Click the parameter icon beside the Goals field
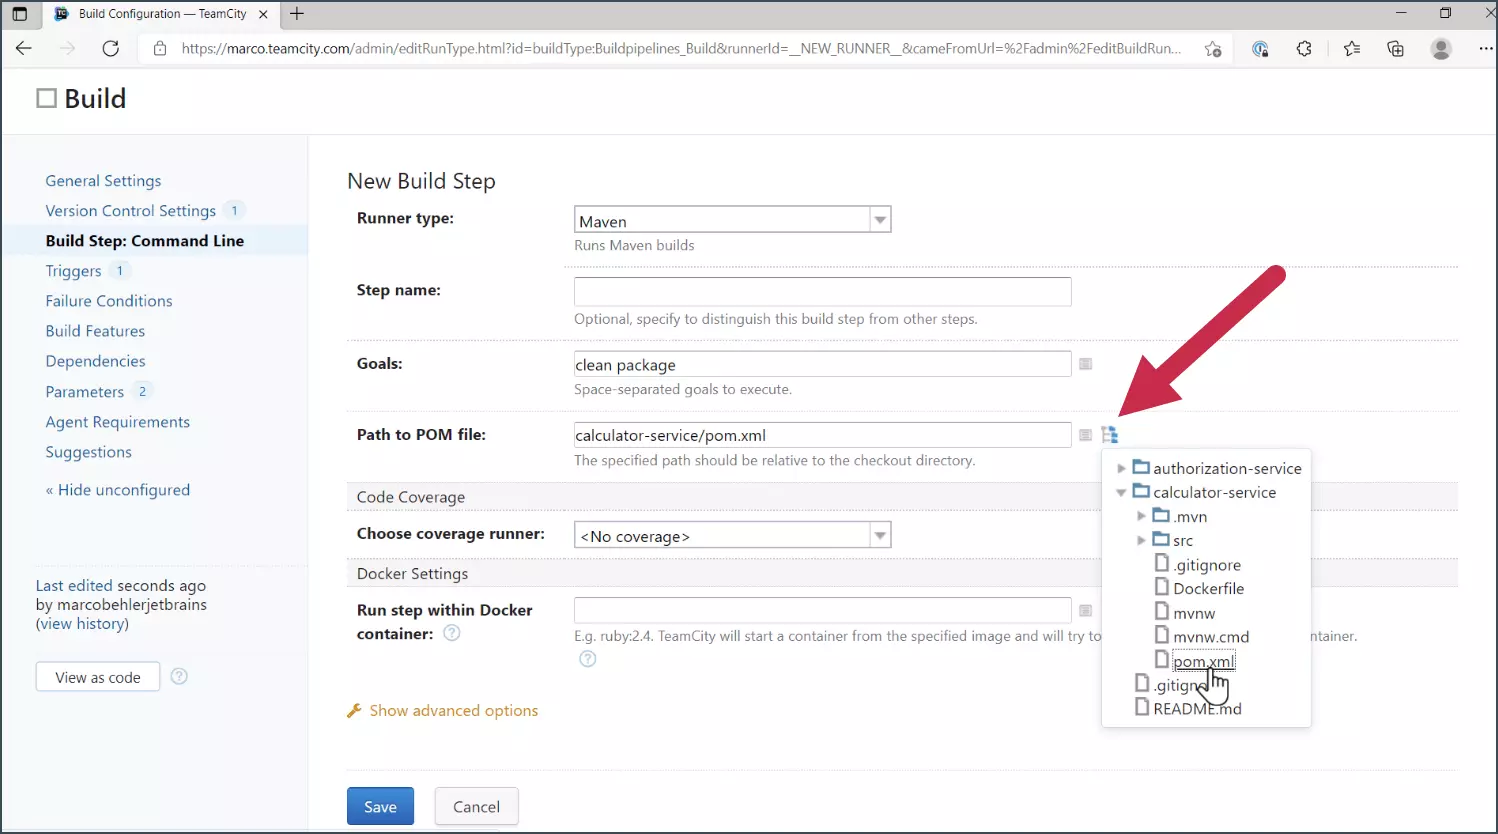This screenshot has width=1498, height=834. 1085,364
